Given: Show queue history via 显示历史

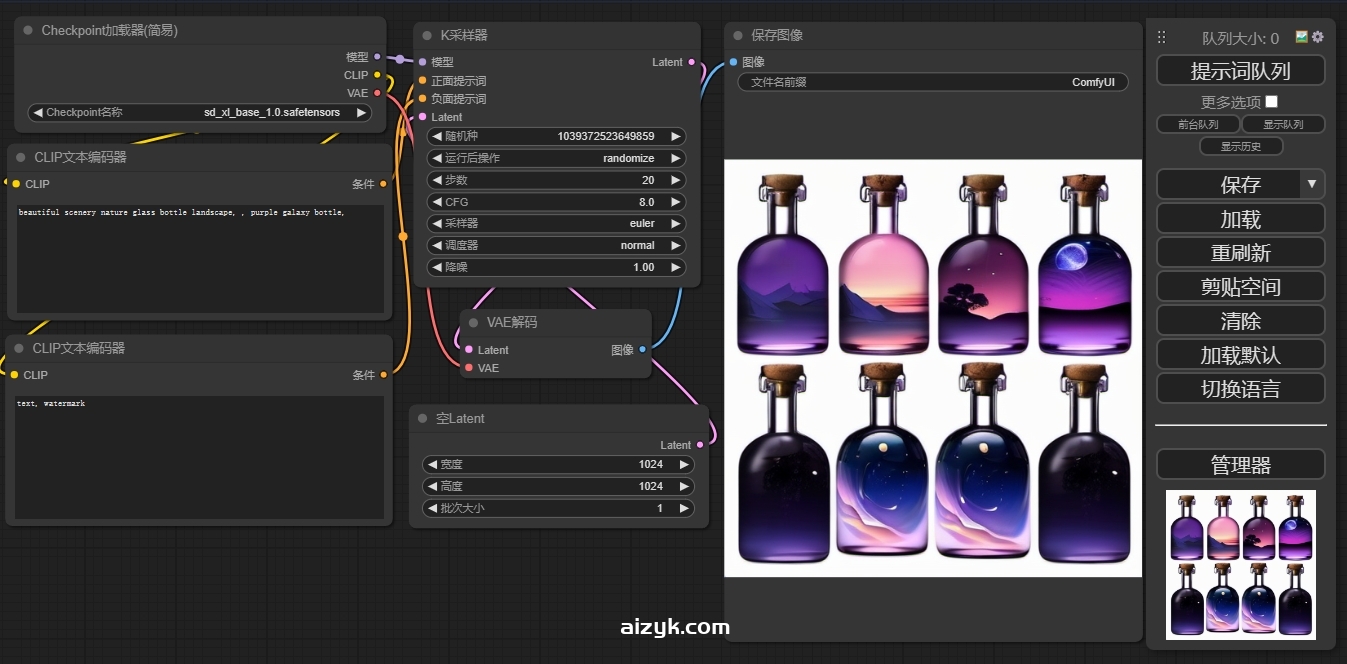Looking at the screenshot, I should point(1240,146).
